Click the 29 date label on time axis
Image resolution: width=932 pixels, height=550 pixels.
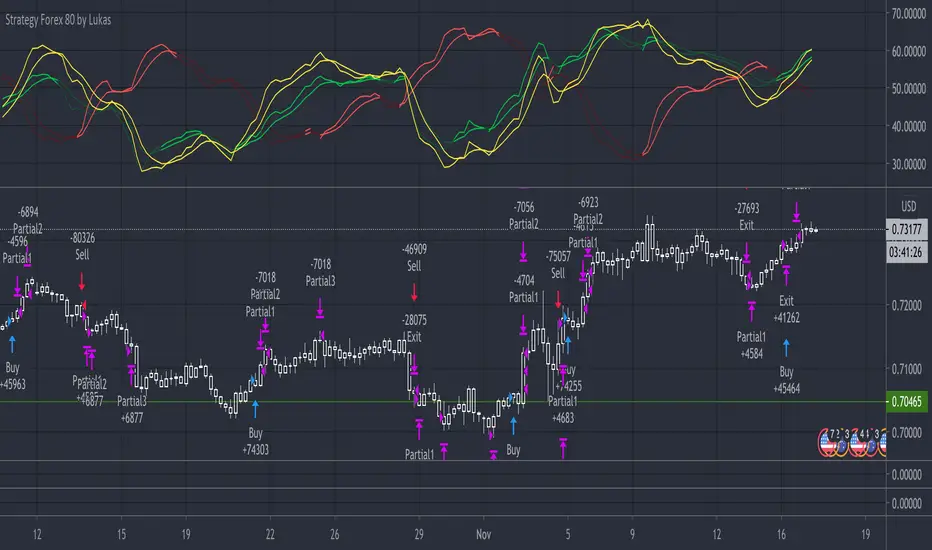pos(419,534)
